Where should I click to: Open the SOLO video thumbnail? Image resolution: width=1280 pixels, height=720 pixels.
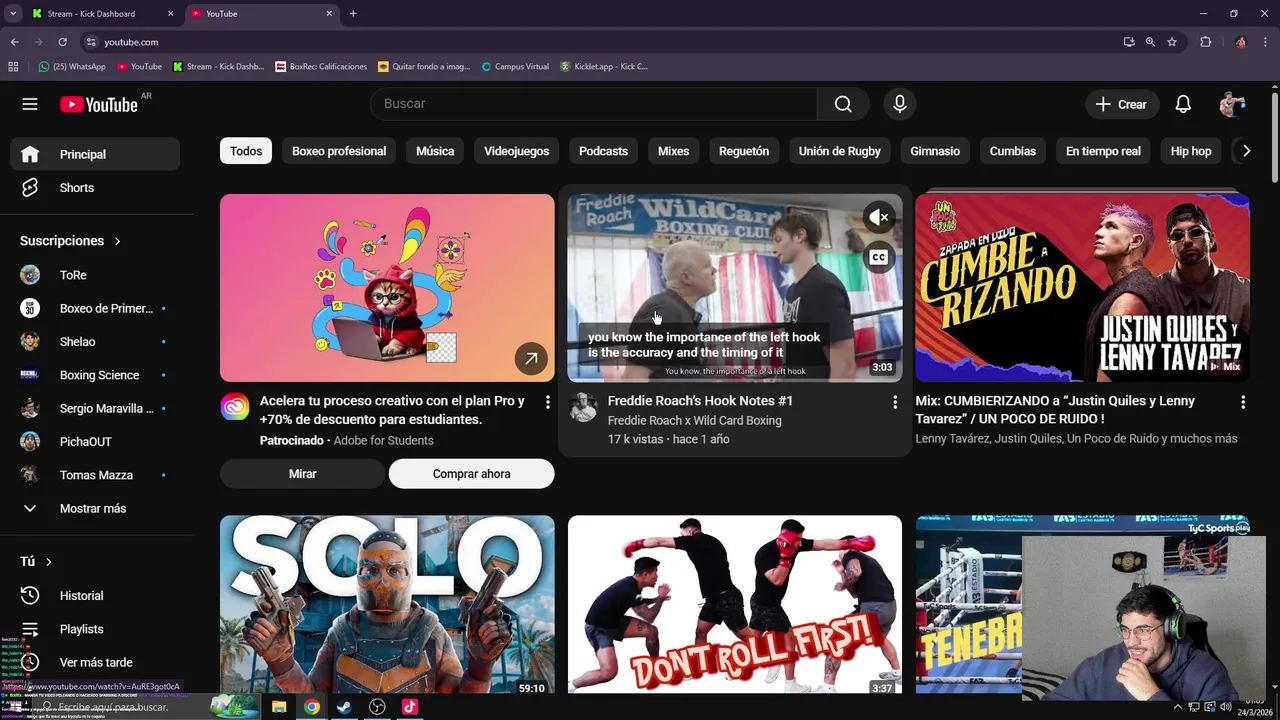pyautogui.click(x=387, y=604)
